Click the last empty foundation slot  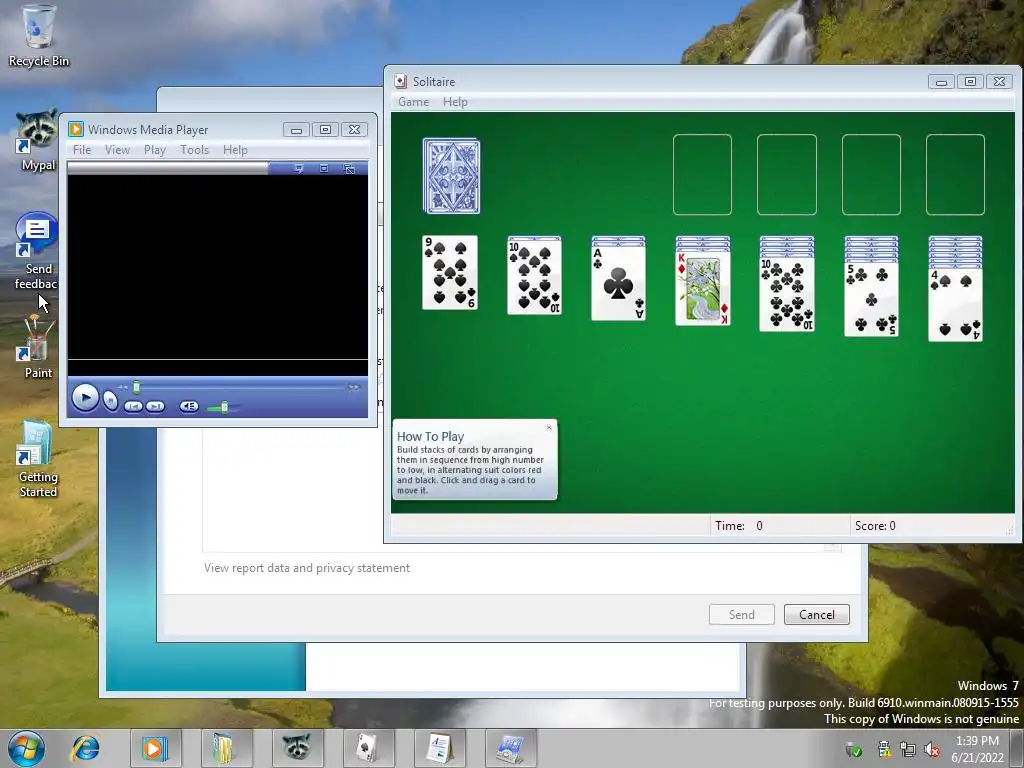(955, 174)
